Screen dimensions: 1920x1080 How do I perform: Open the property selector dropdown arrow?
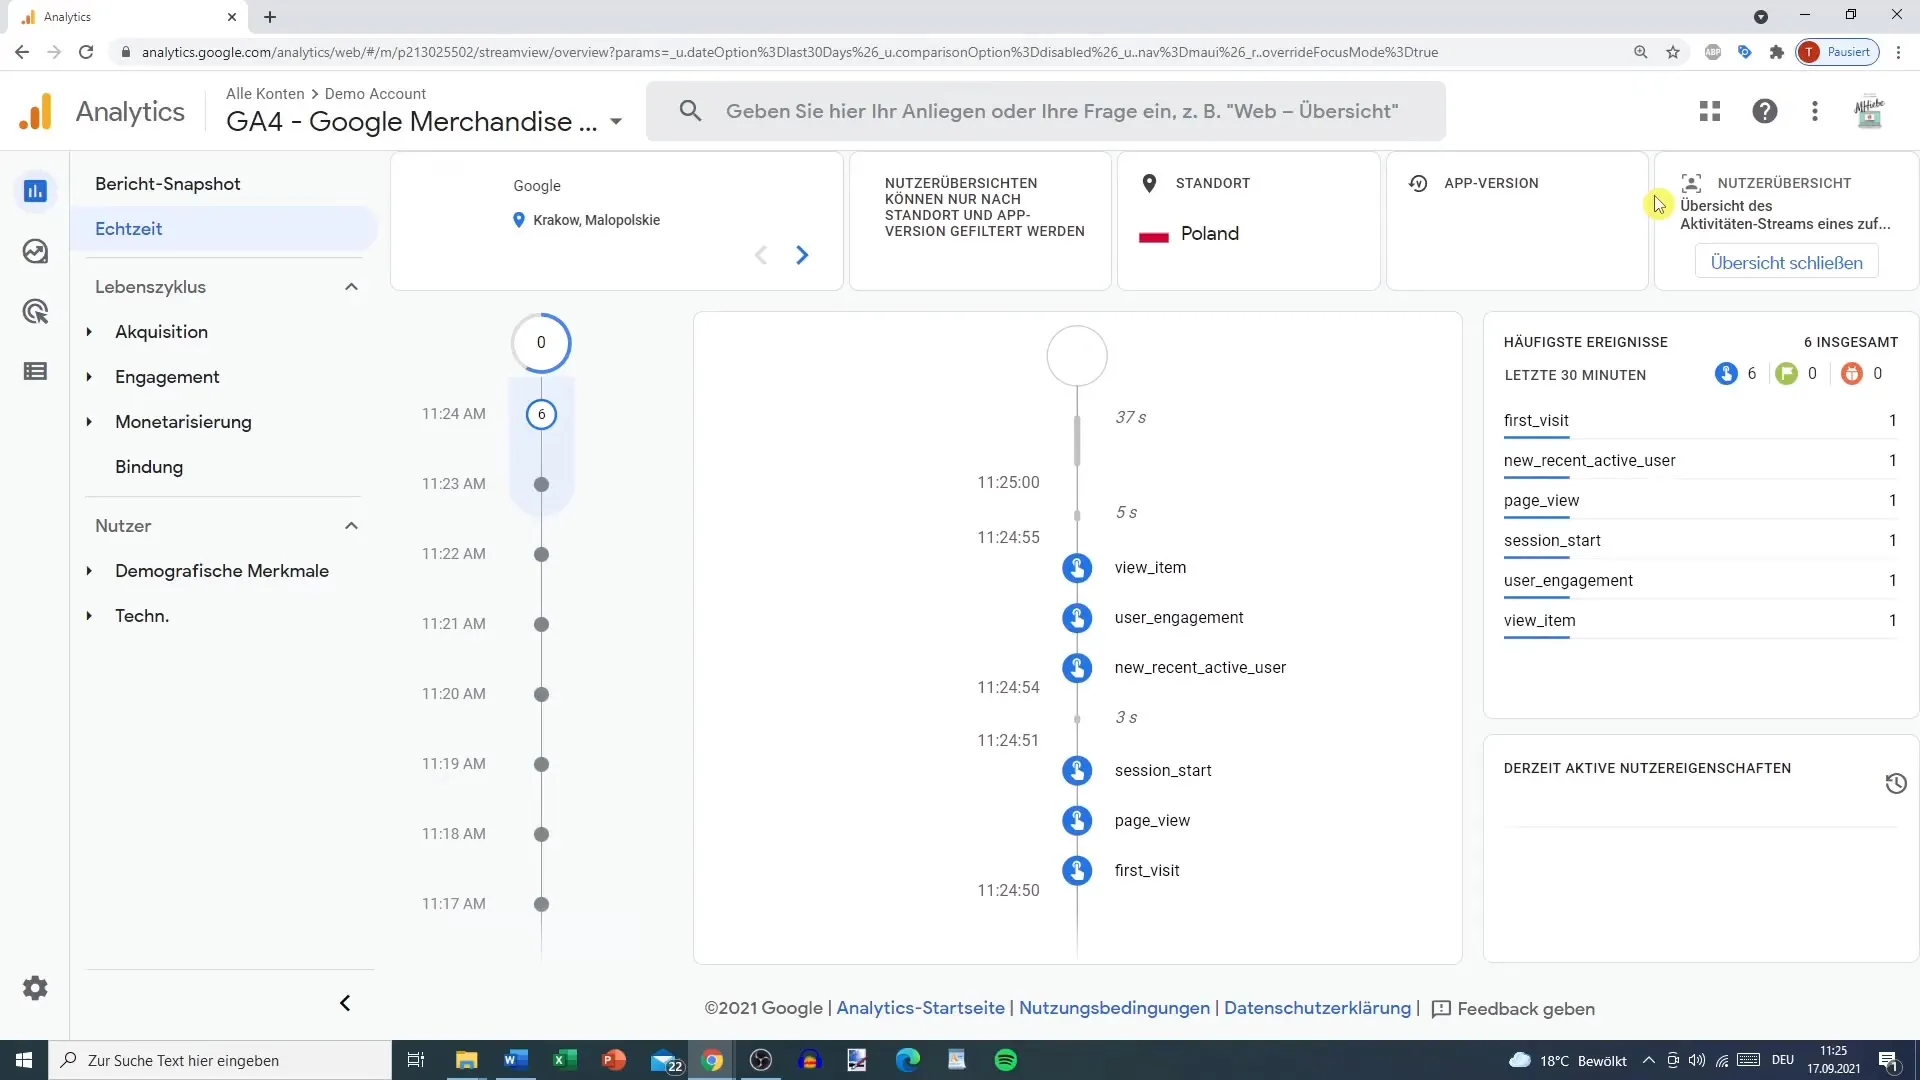616,122
